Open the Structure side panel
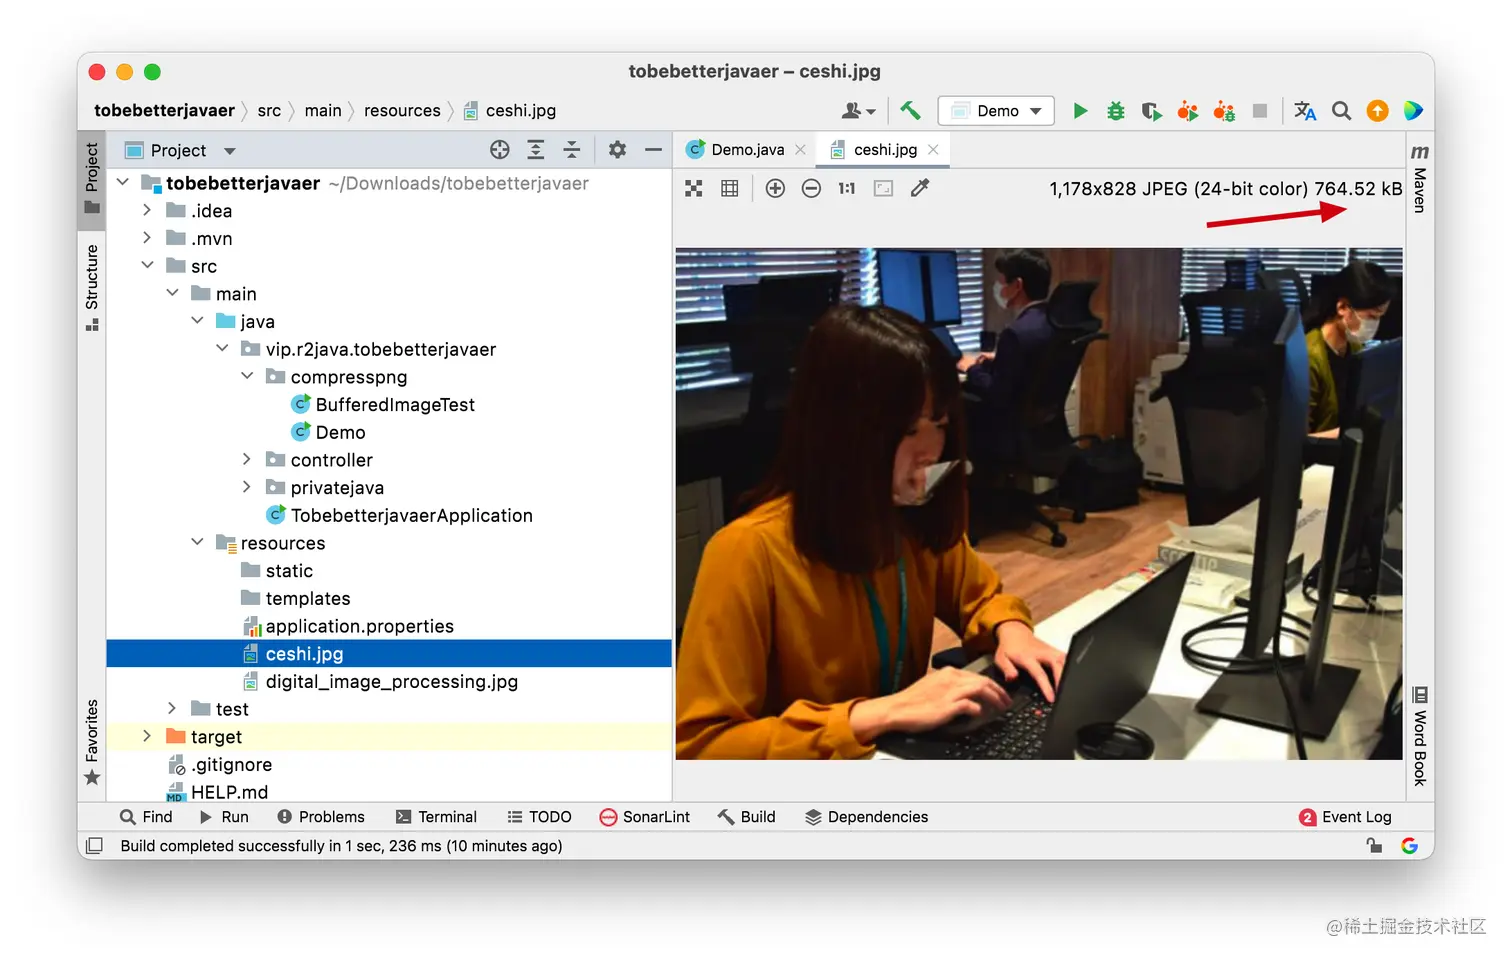This screenshot has width=1512, height=962. 92,287
